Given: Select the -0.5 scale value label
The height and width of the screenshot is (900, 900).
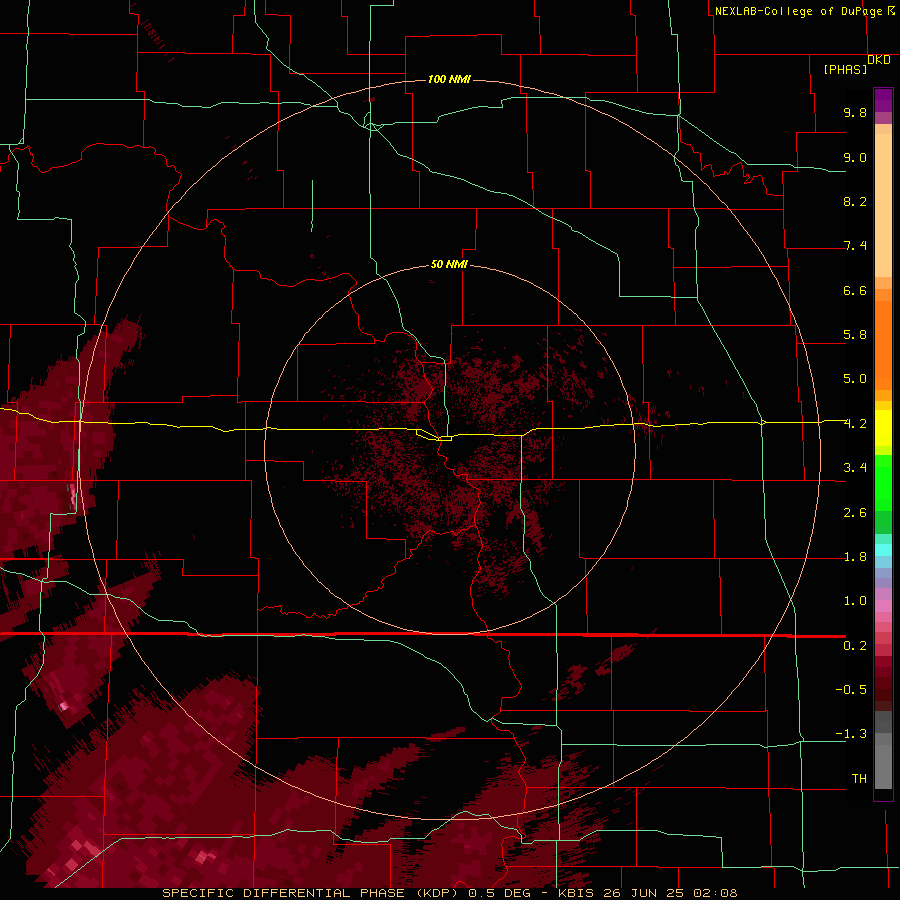Looking at the screenshot, I should pyautogui.click(x=851, y=690).
